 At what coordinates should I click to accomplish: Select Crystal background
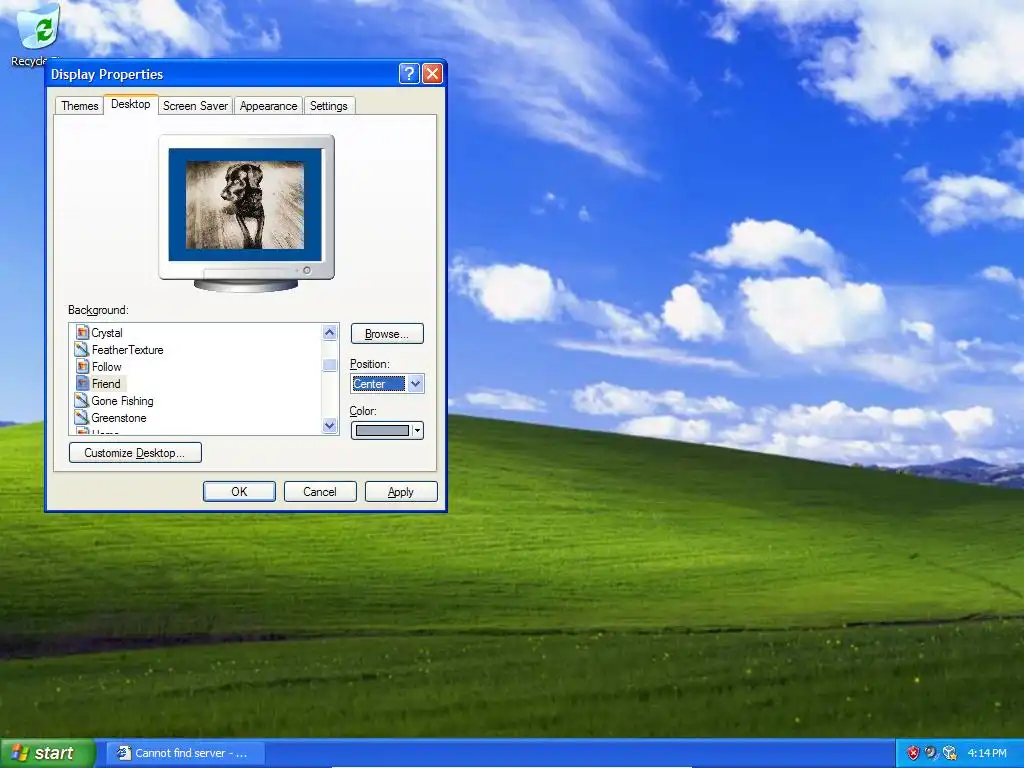(106, 332)
